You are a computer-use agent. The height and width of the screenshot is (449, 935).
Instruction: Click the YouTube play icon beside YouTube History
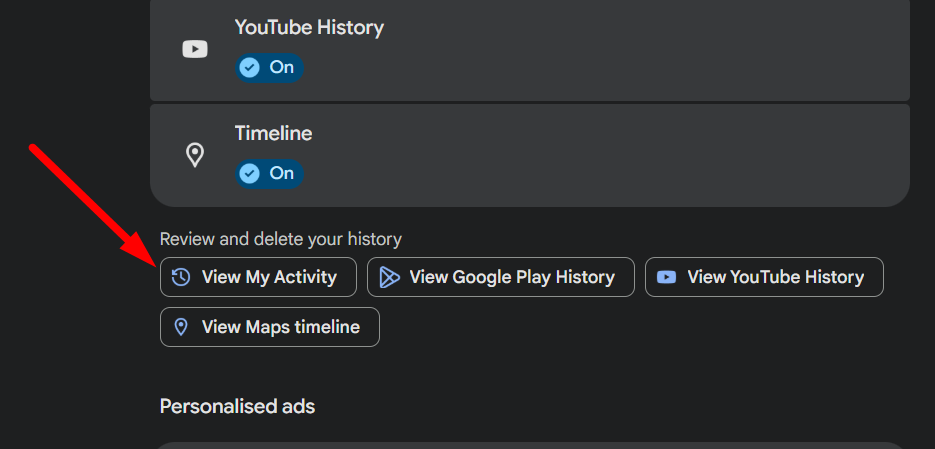pos(195,49)
